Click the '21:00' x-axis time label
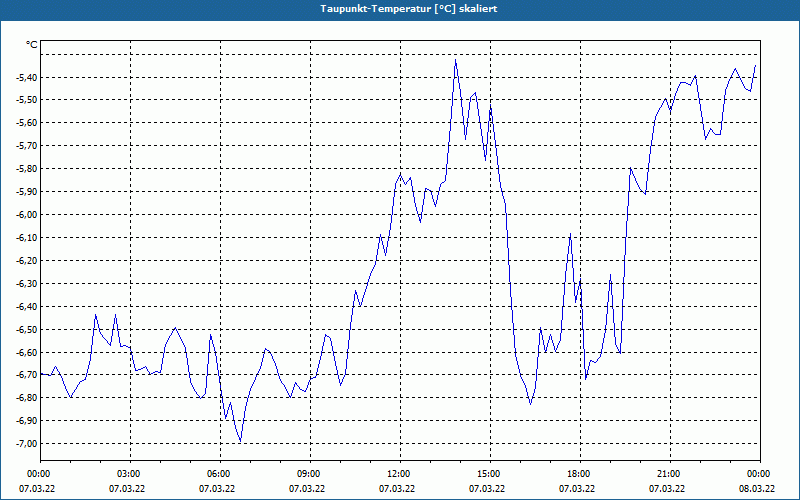 coord(669,474)
